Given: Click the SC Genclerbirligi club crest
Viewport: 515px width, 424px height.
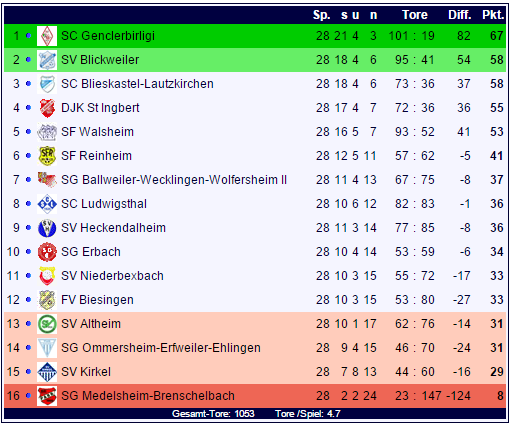Looking at the screenshot, I should tap(47, 36).
